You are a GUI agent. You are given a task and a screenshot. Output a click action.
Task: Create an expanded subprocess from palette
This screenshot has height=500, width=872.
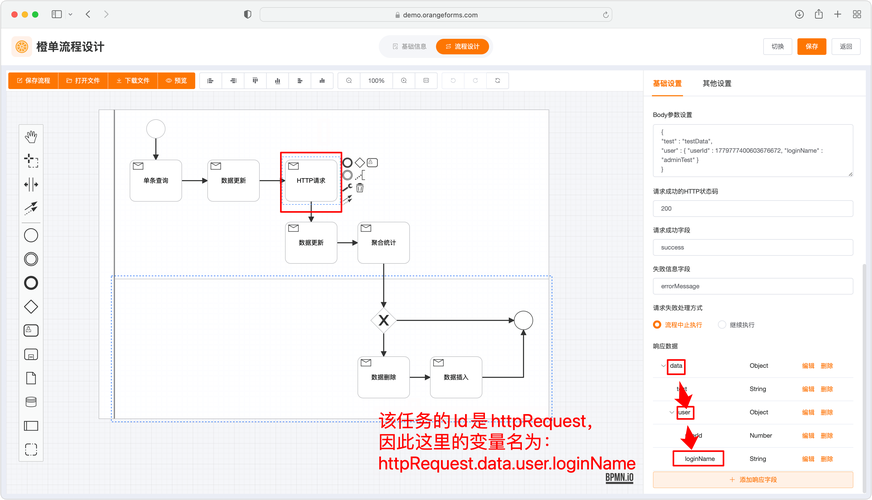(31, 354)
